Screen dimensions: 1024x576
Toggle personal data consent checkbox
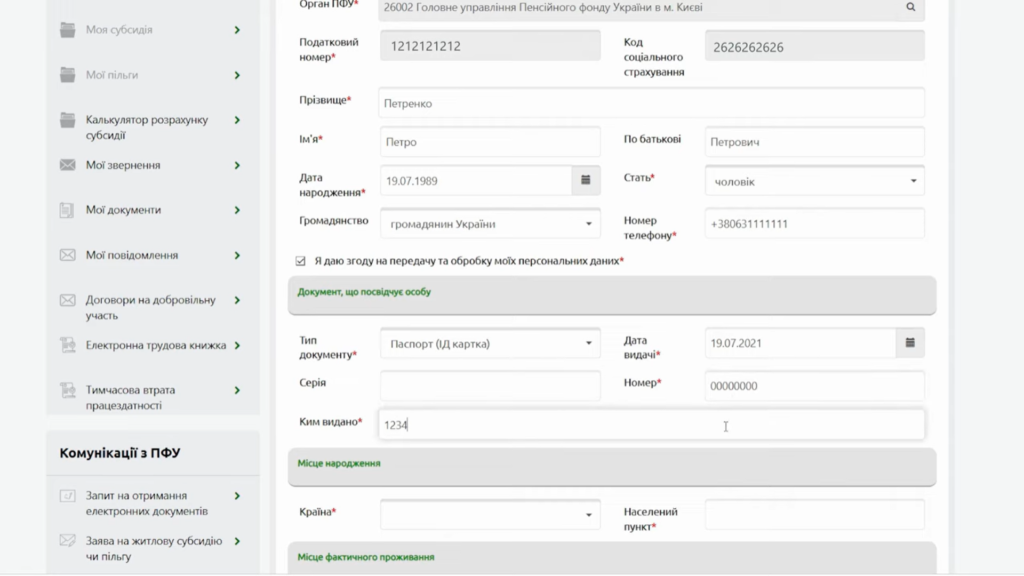301,261
